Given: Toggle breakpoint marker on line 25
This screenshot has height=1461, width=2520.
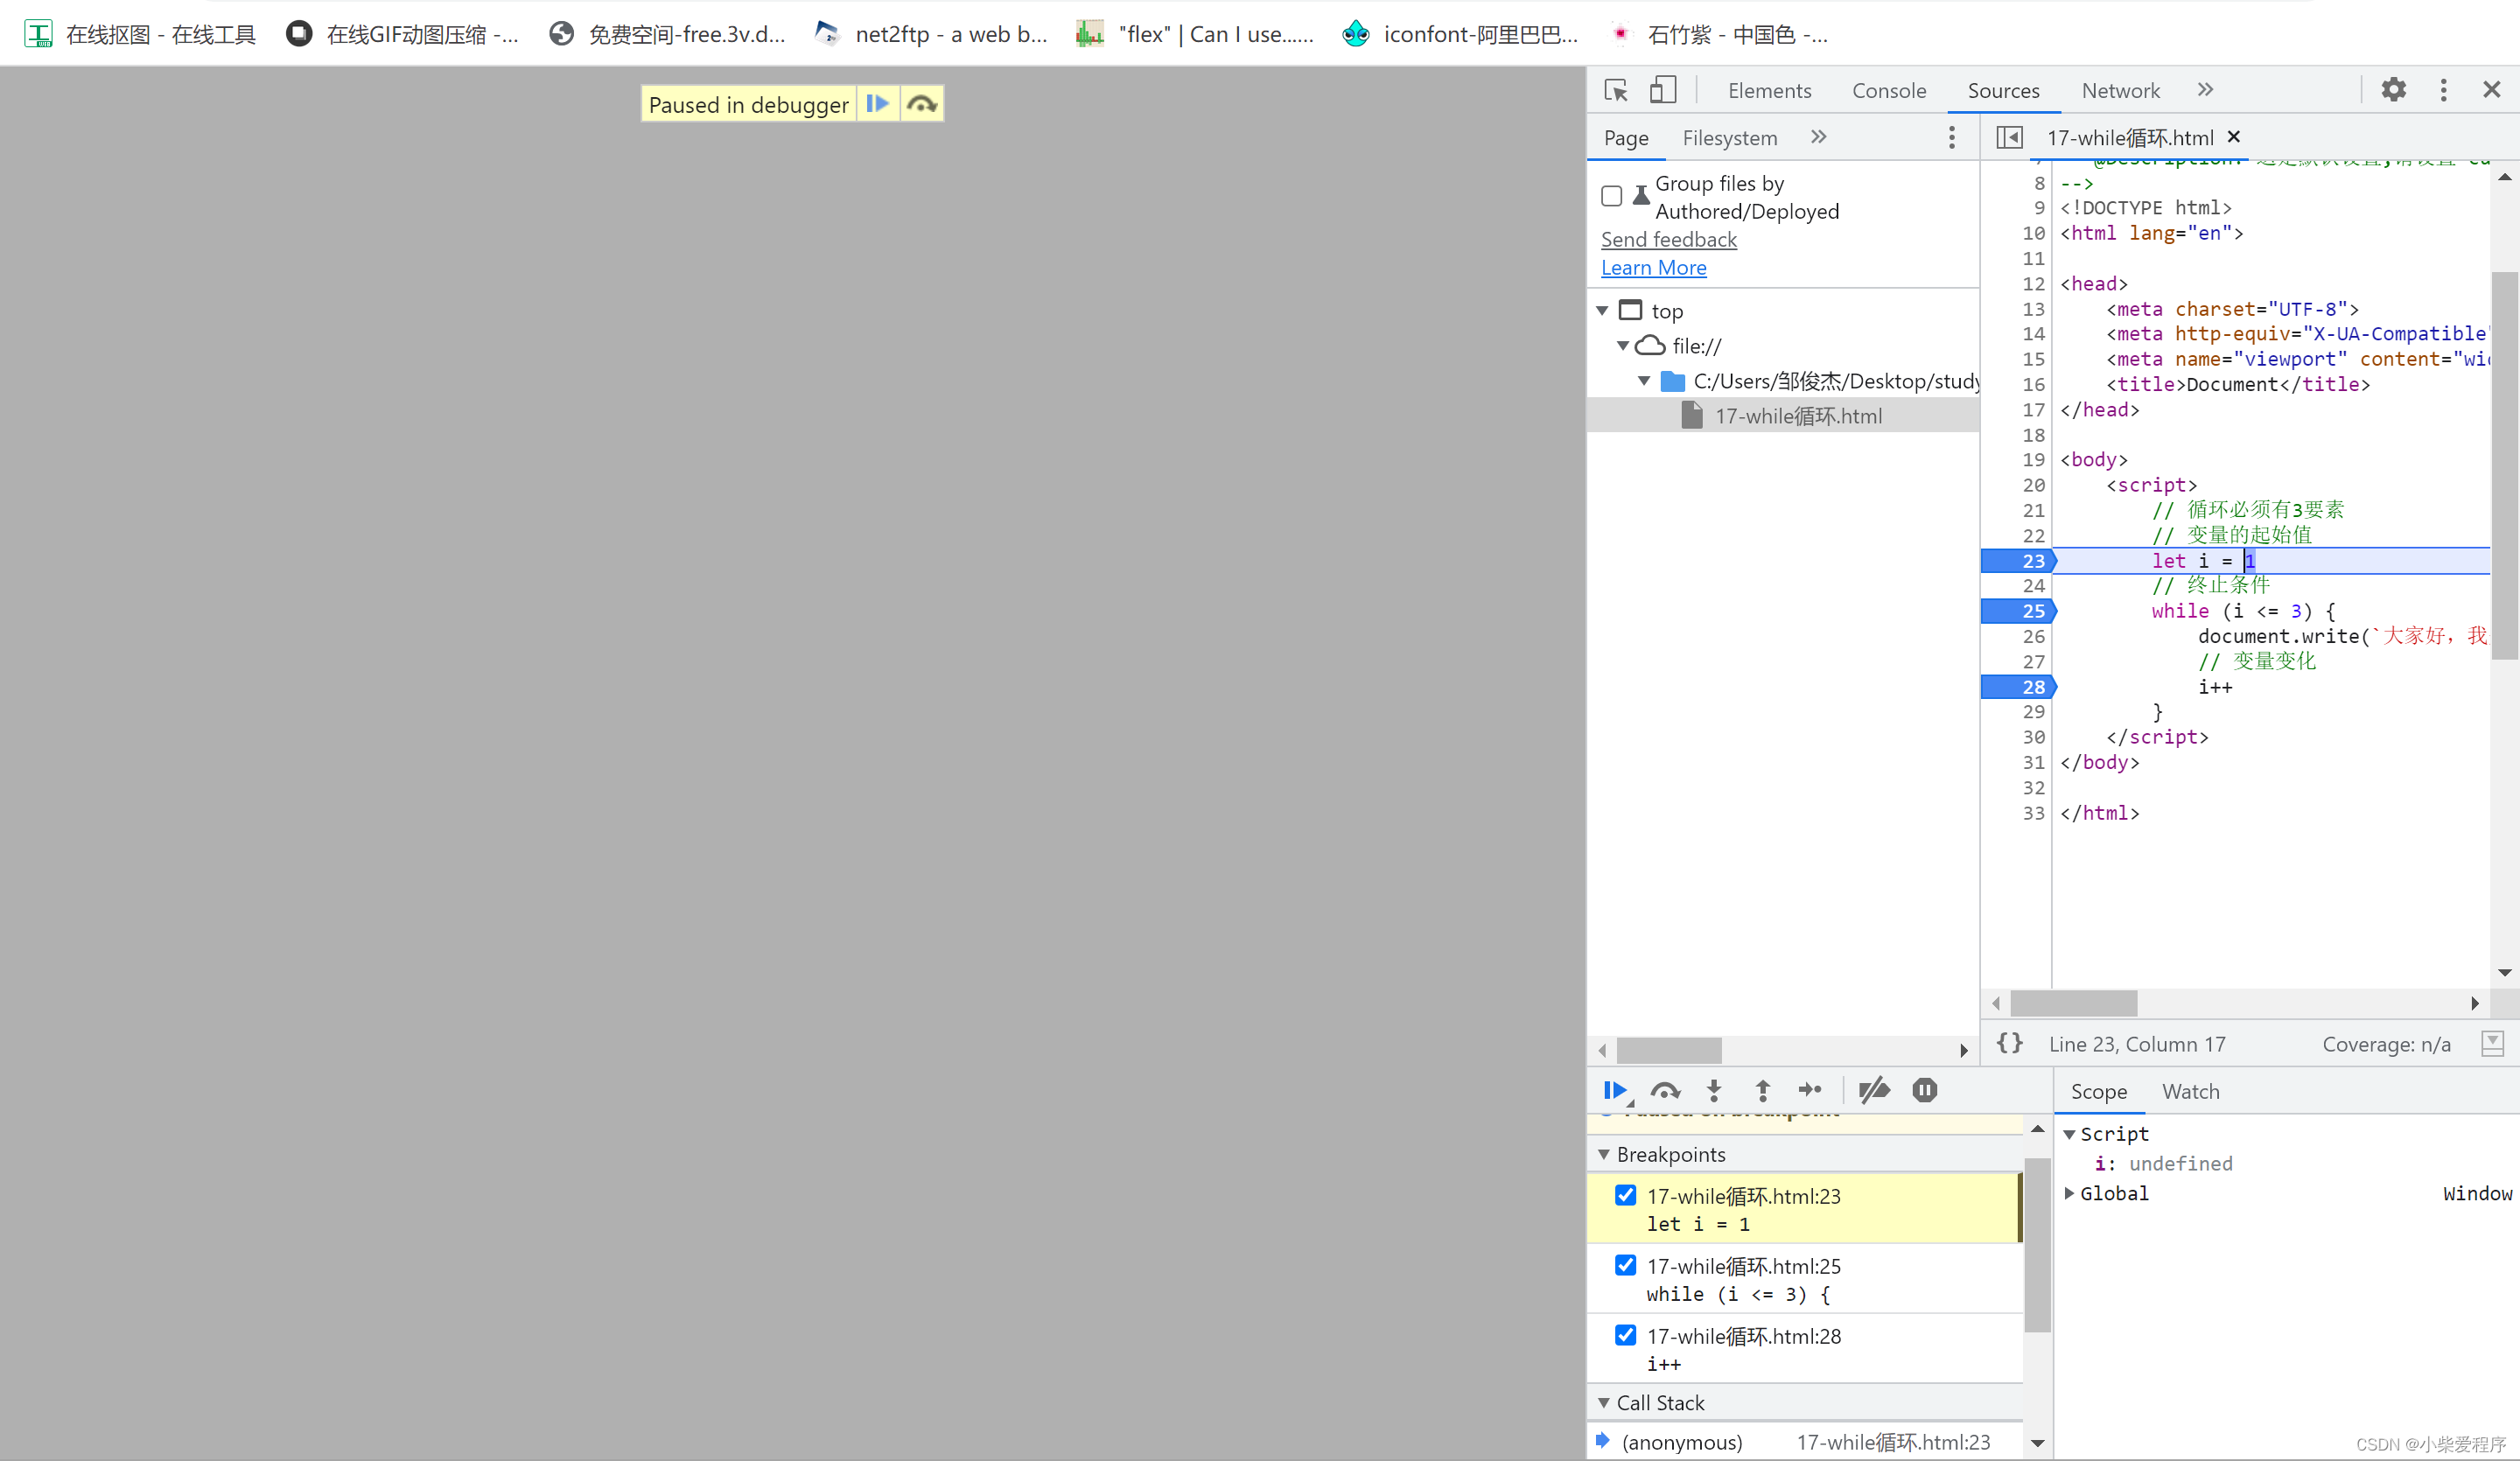Looking at the screenshot, I should pos(2017,611).
